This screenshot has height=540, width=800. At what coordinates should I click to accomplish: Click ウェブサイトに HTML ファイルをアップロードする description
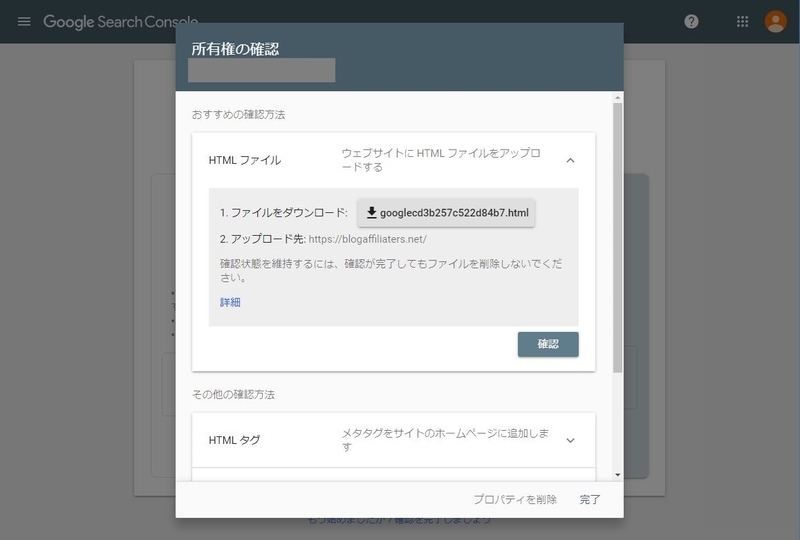[441, 160]
